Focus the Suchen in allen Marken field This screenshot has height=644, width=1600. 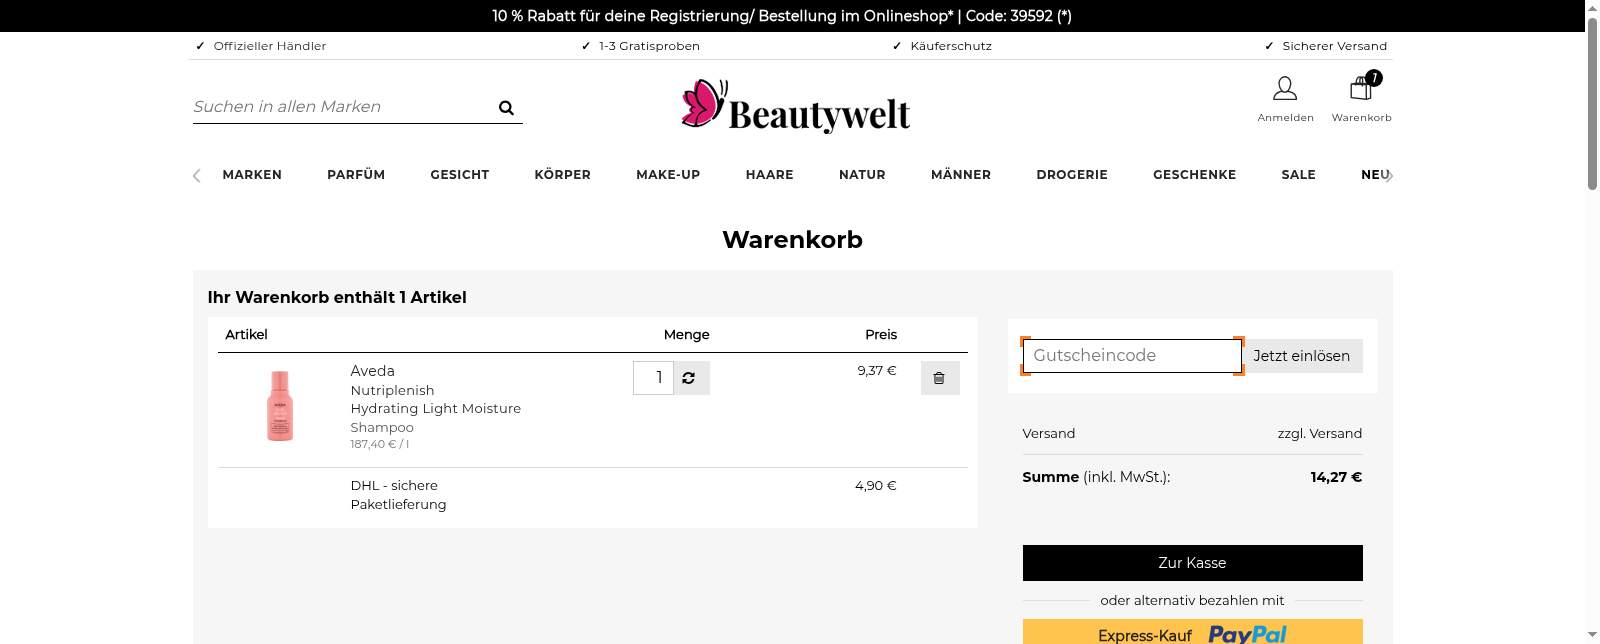[340, 107]
